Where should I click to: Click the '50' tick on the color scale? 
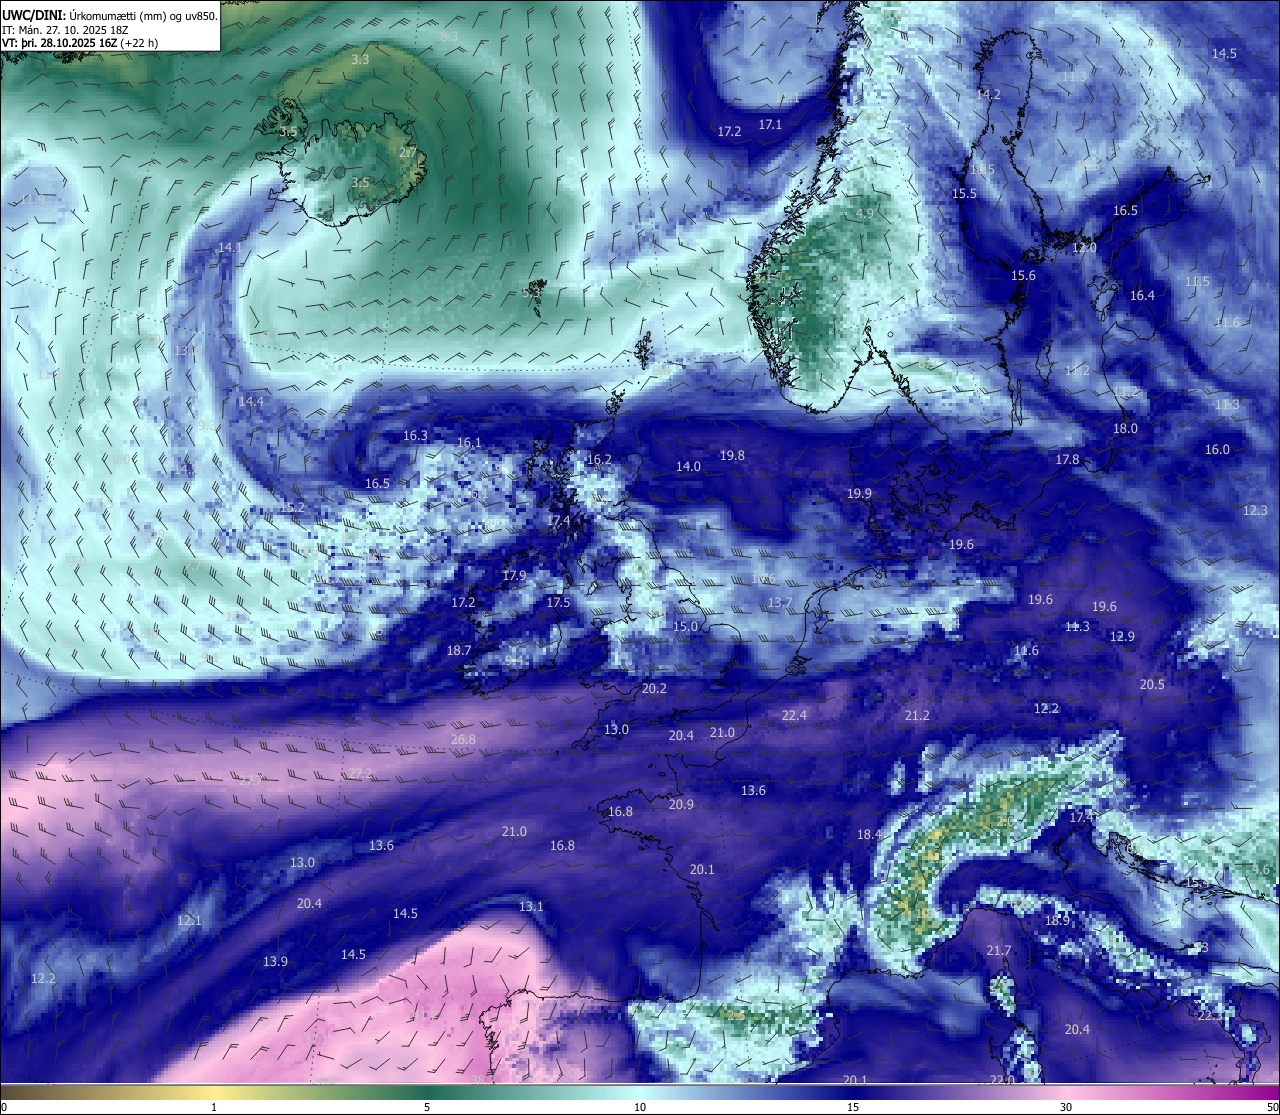1272,1107
